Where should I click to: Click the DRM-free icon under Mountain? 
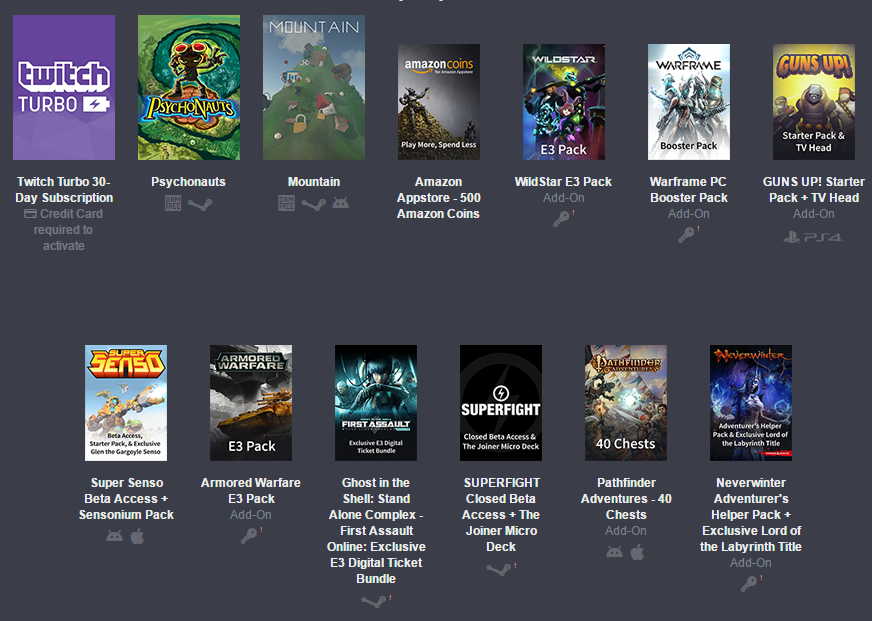click(x=286, y=203)
